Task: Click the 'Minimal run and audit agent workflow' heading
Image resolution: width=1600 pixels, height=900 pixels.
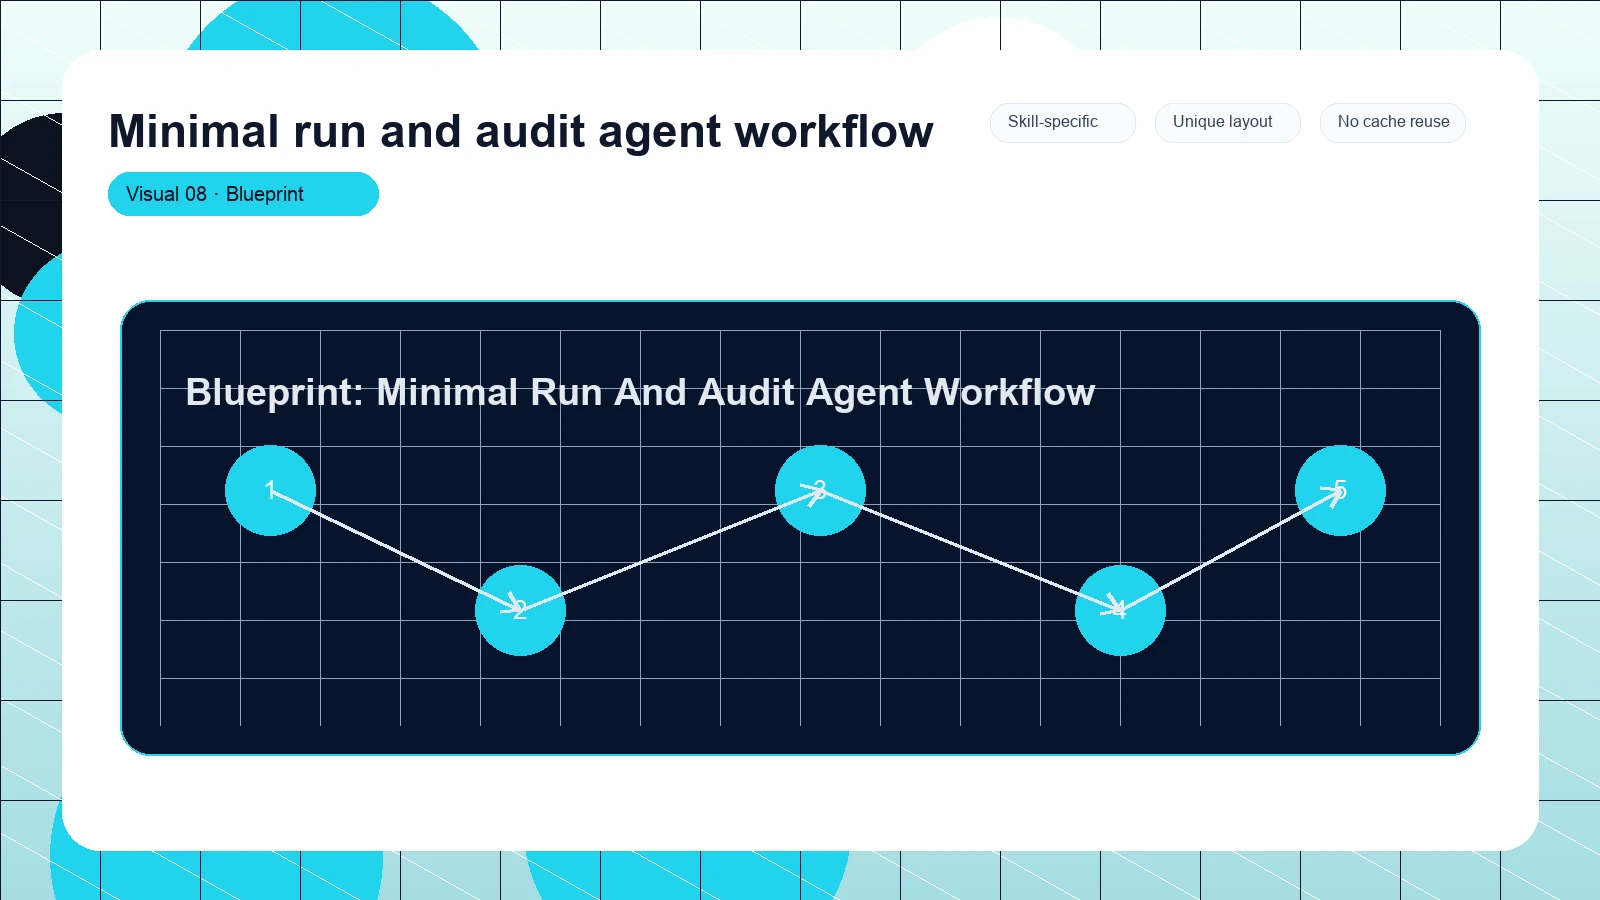Action: point(521,131)
